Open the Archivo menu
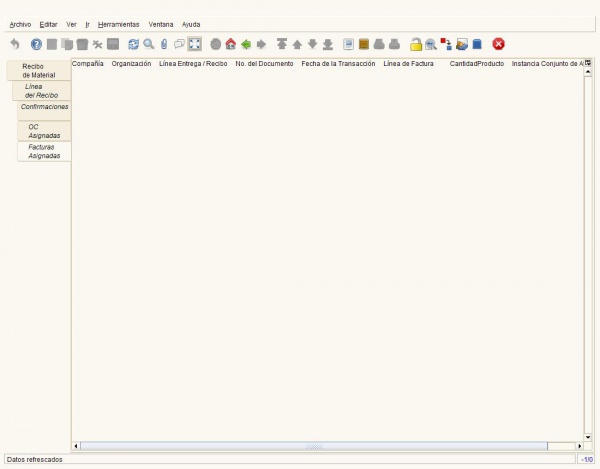The image size is (600, 469). point(20,23)
